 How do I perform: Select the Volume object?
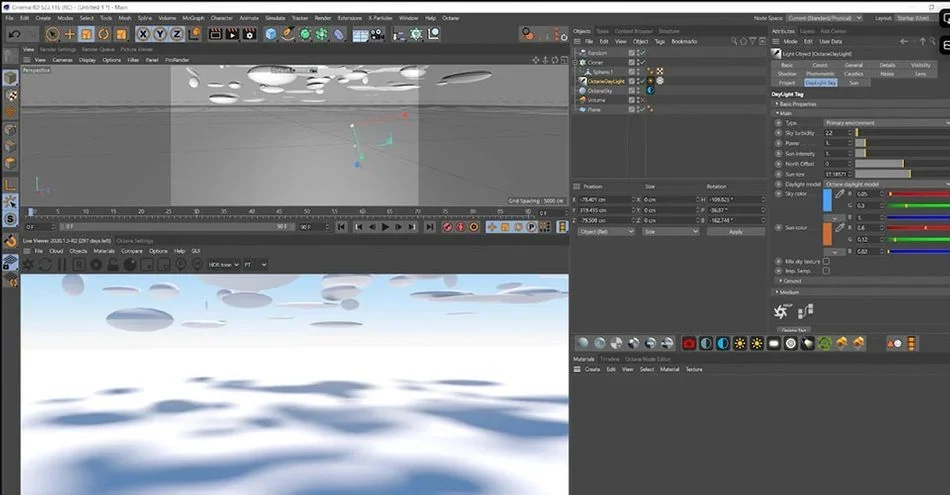pos(596,100)
